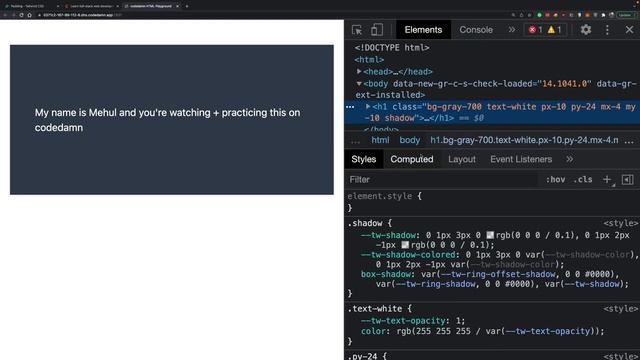
Task: Click the .text-white selector name
Action: tap(374, 309)
